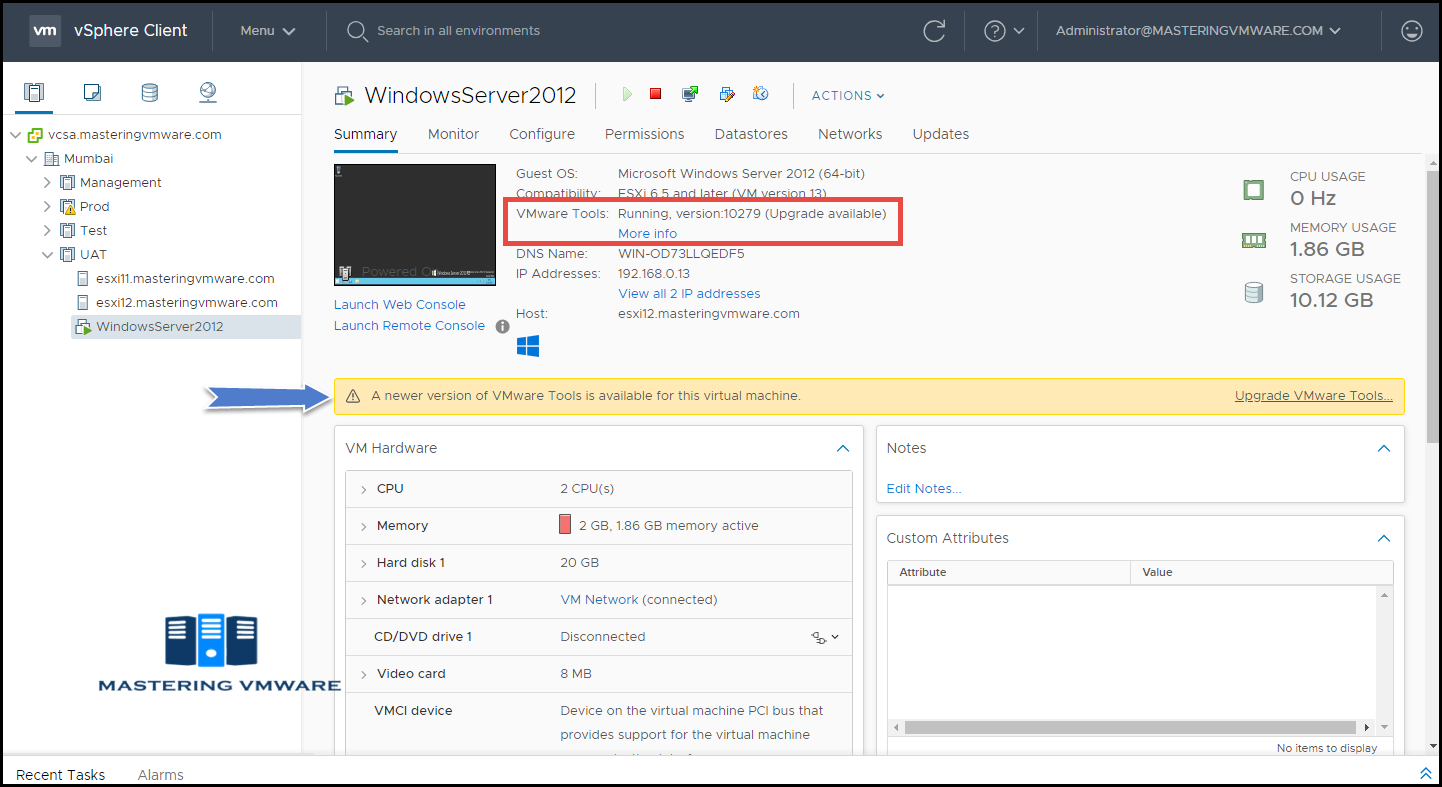
Task: Switch to the Alarms tab
Action: (161, 775)
